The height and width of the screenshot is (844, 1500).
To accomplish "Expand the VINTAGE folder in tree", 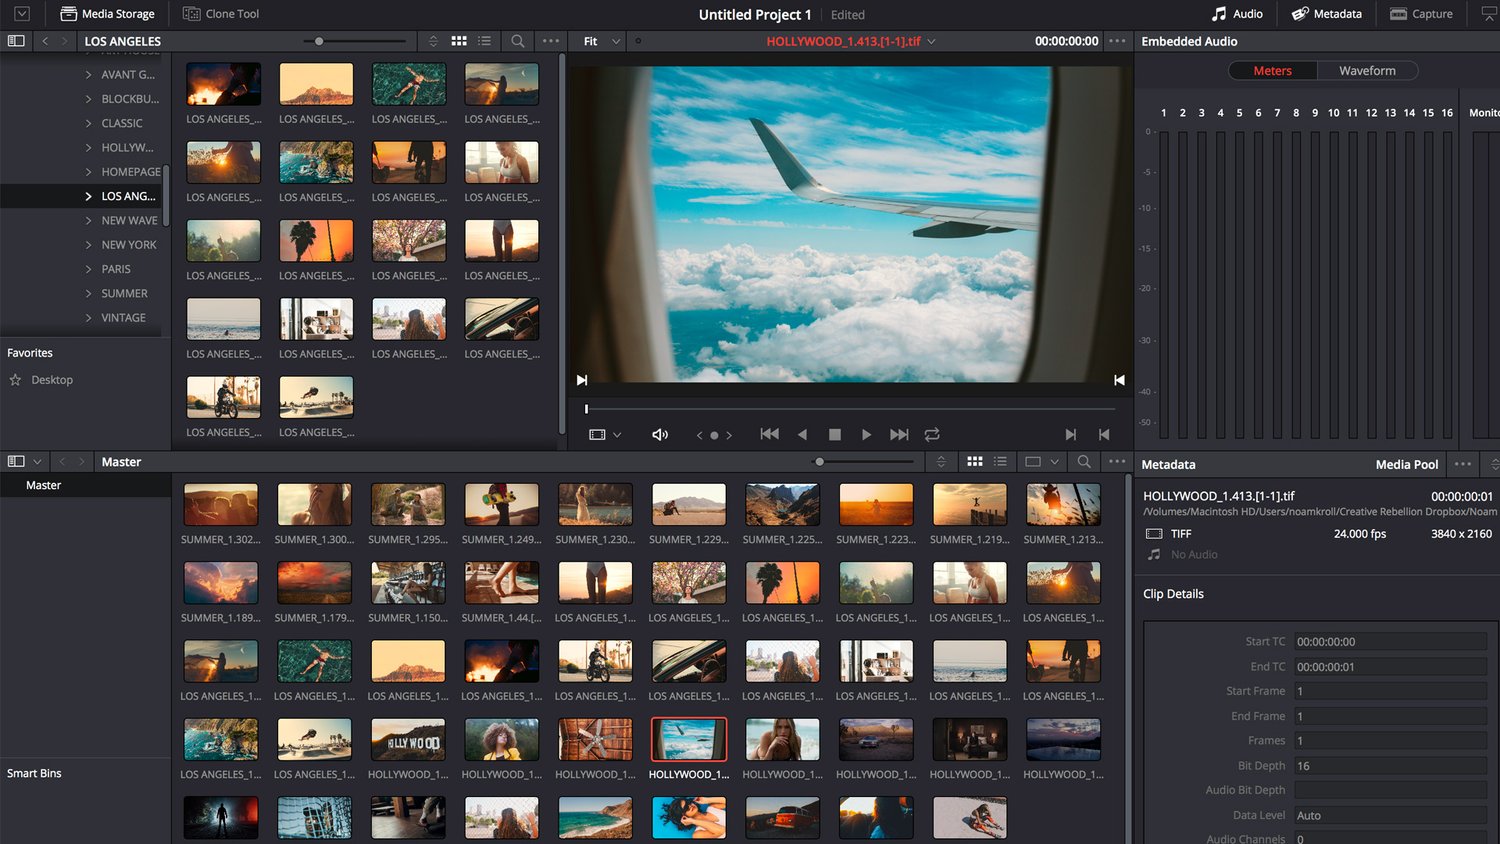I will pos(88,318).
